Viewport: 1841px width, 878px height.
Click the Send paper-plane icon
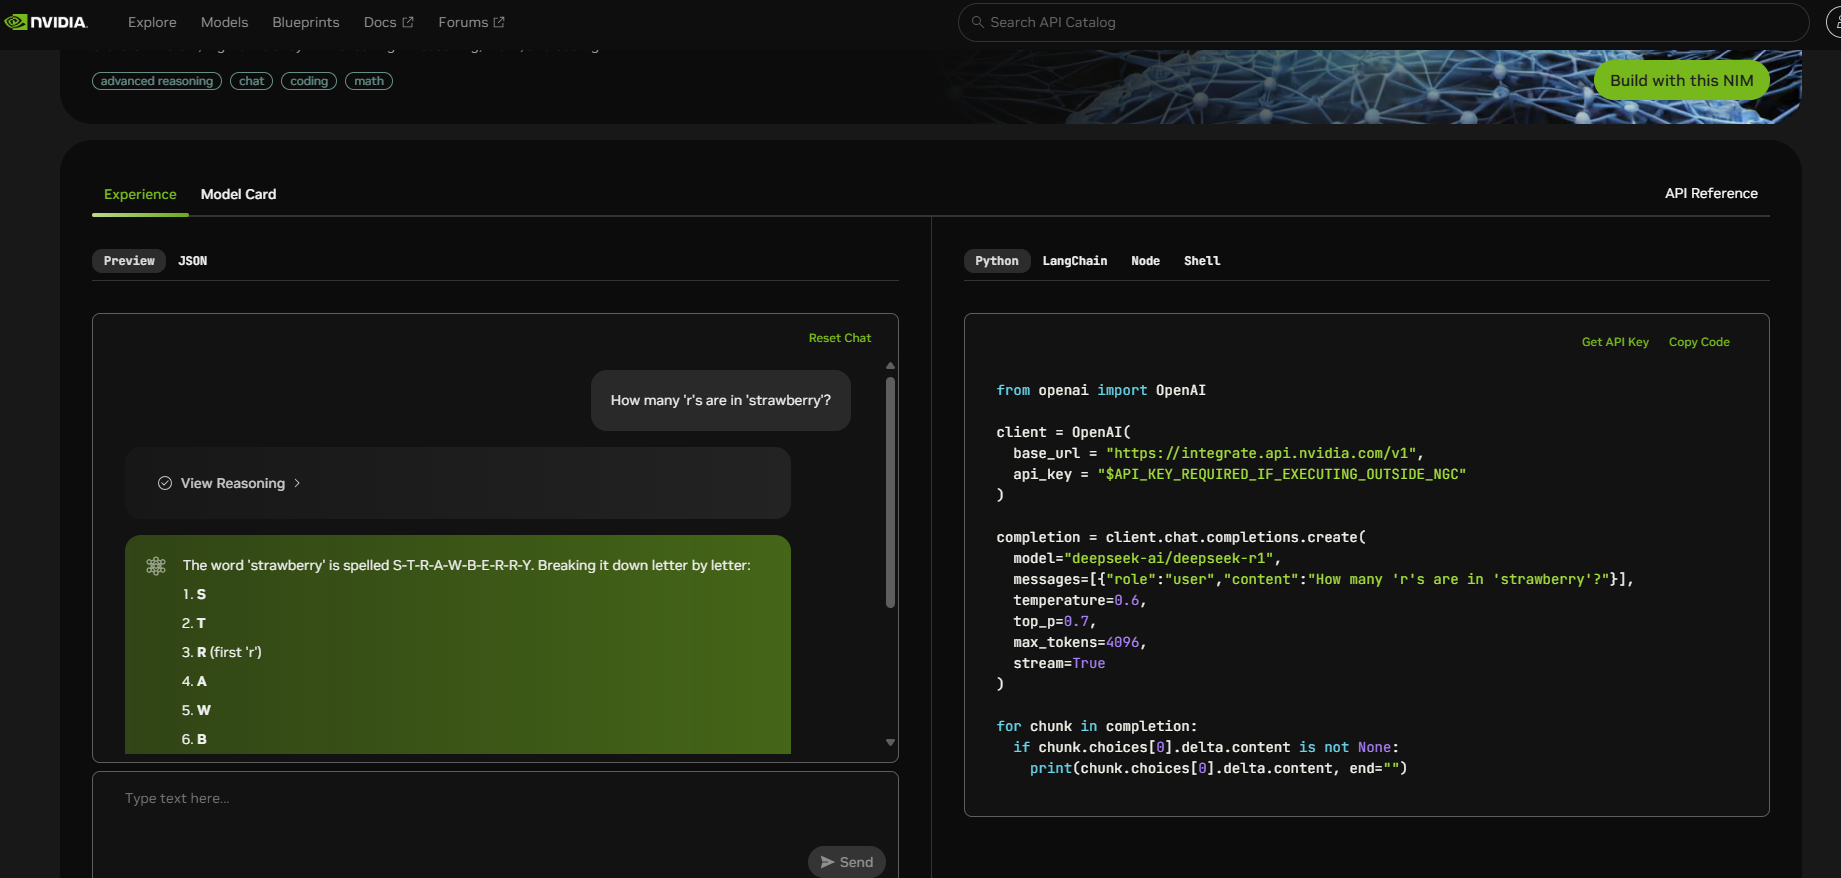point(827,862)
